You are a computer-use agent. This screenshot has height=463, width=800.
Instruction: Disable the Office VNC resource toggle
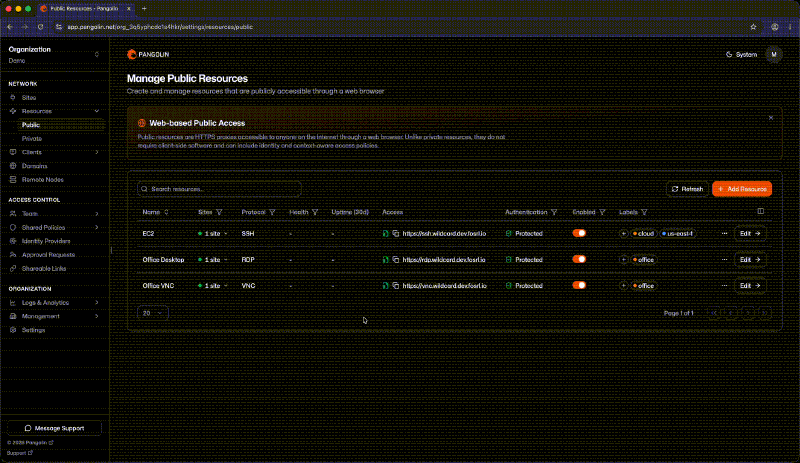point(579,285)
